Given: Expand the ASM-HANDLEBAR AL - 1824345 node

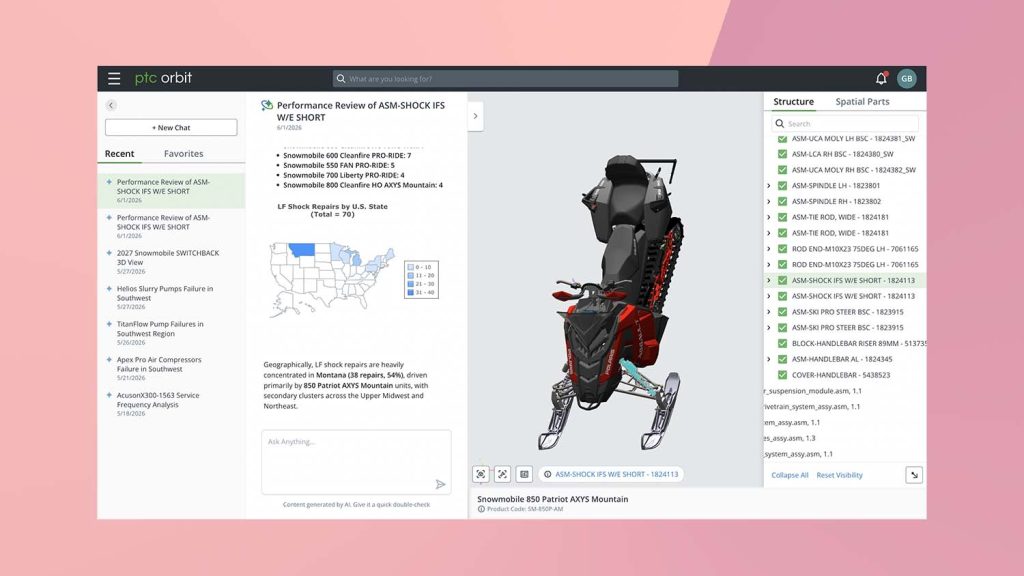Looking at the screenshot, I should point(769,359).
